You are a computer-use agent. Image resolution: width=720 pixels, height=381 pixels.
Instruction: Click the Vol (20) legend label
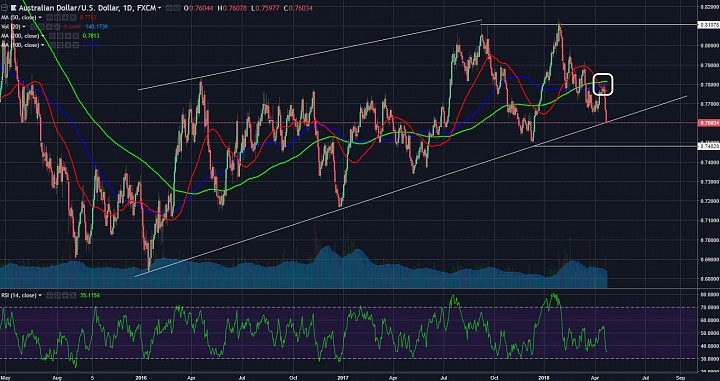click(11, 27)
